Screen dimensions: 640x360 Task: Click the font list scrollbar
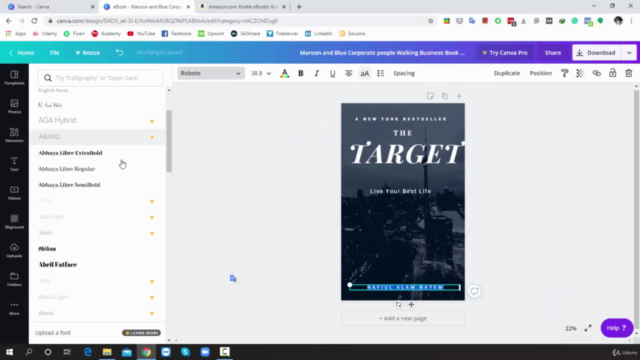[169, 141]
